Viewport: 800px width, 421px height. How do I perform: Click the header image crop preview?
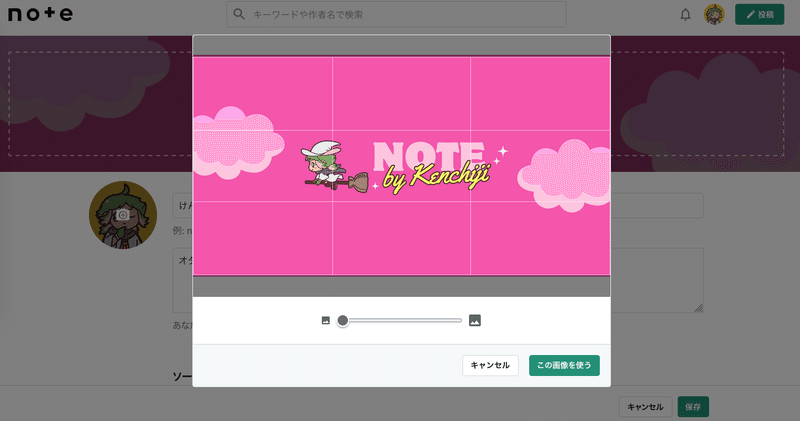[401, 166]
